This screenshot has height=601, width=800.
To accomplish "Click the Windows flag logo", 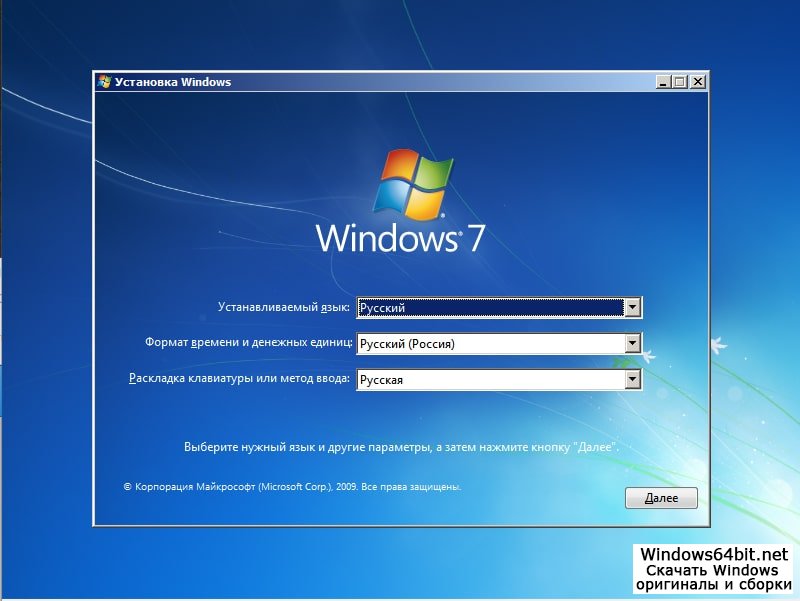I will pos(414,186).
